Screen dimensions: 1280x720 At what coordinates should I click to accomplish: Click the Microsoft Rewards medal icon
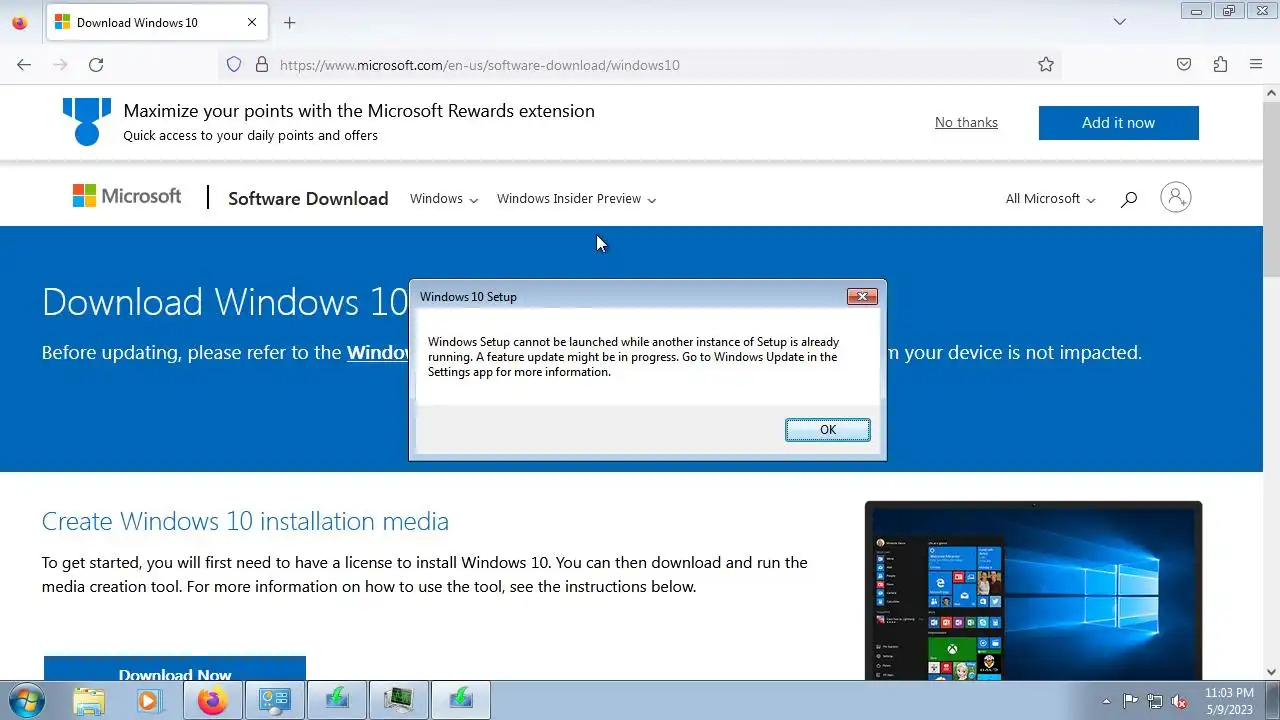point(87,122)
